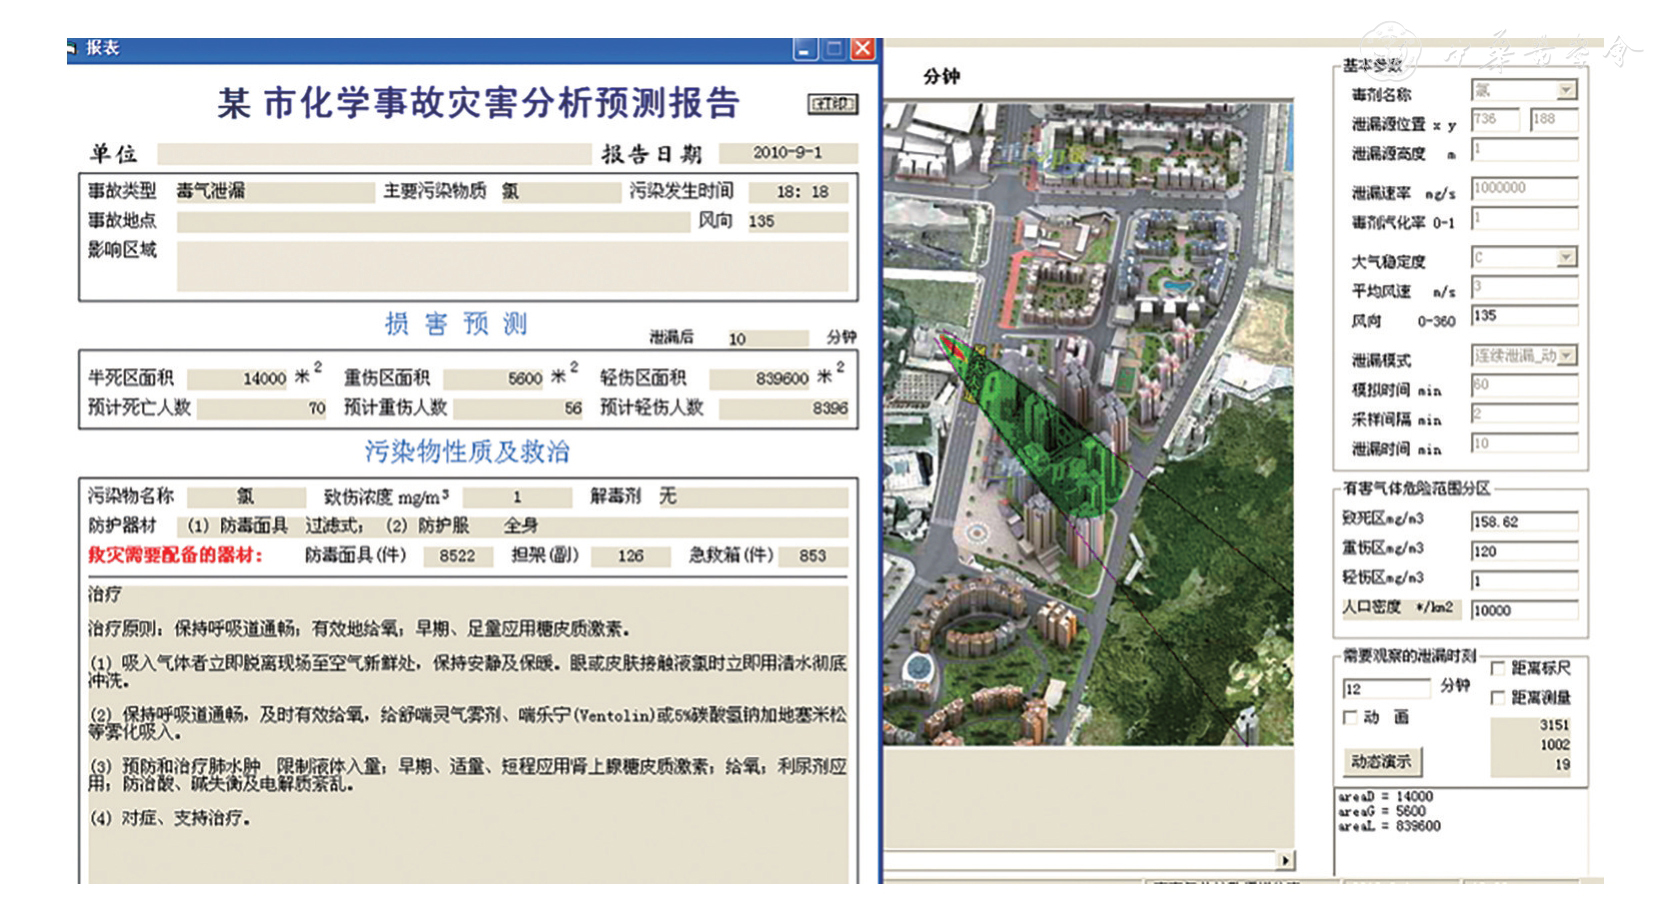The height and width of the screenshot is (900, 1680).
Task: Select the 人口密度 field with 10000
Action: 1523,610
